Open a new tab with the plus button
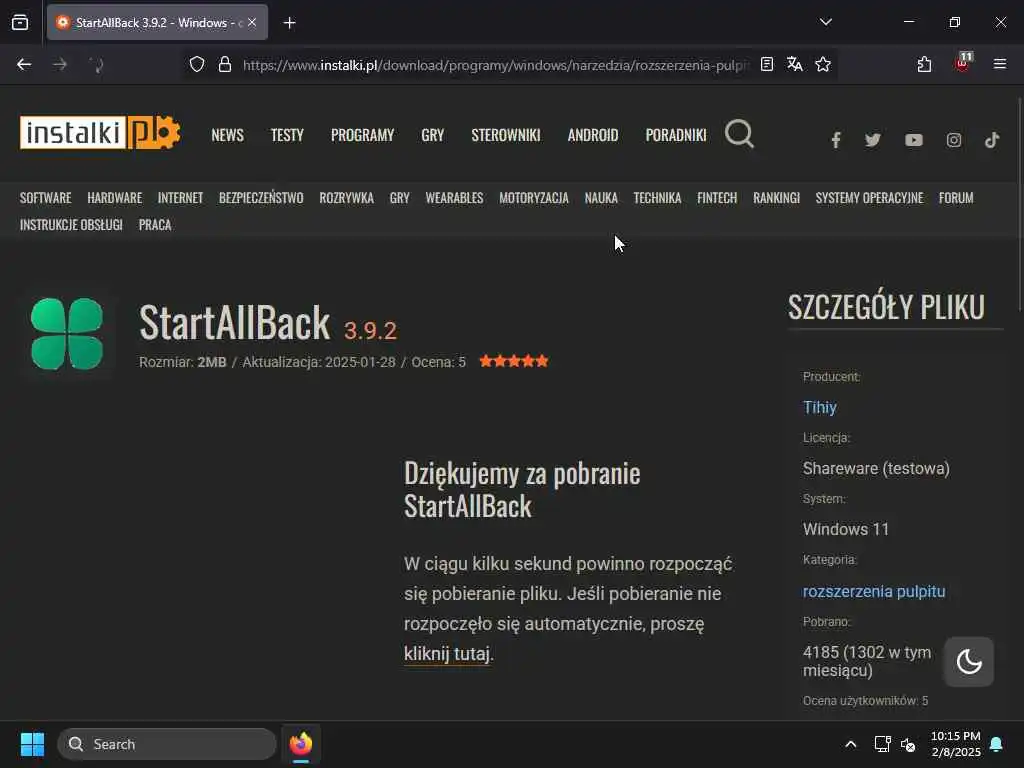This screenshot has height=768, width=1024. pos(289,23)
